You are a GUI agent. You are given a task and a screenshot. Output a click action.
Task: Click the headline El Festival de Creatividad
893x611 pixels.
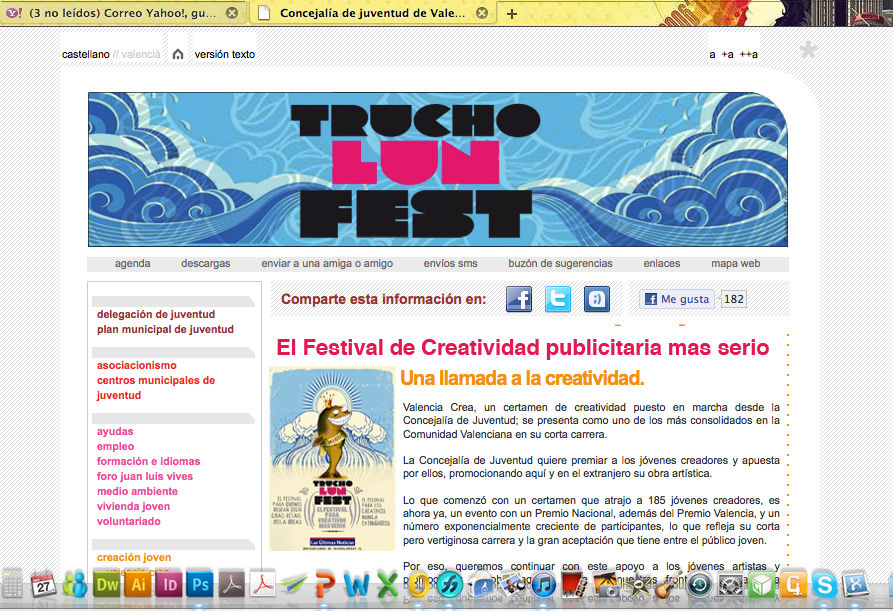pos(523,347)
